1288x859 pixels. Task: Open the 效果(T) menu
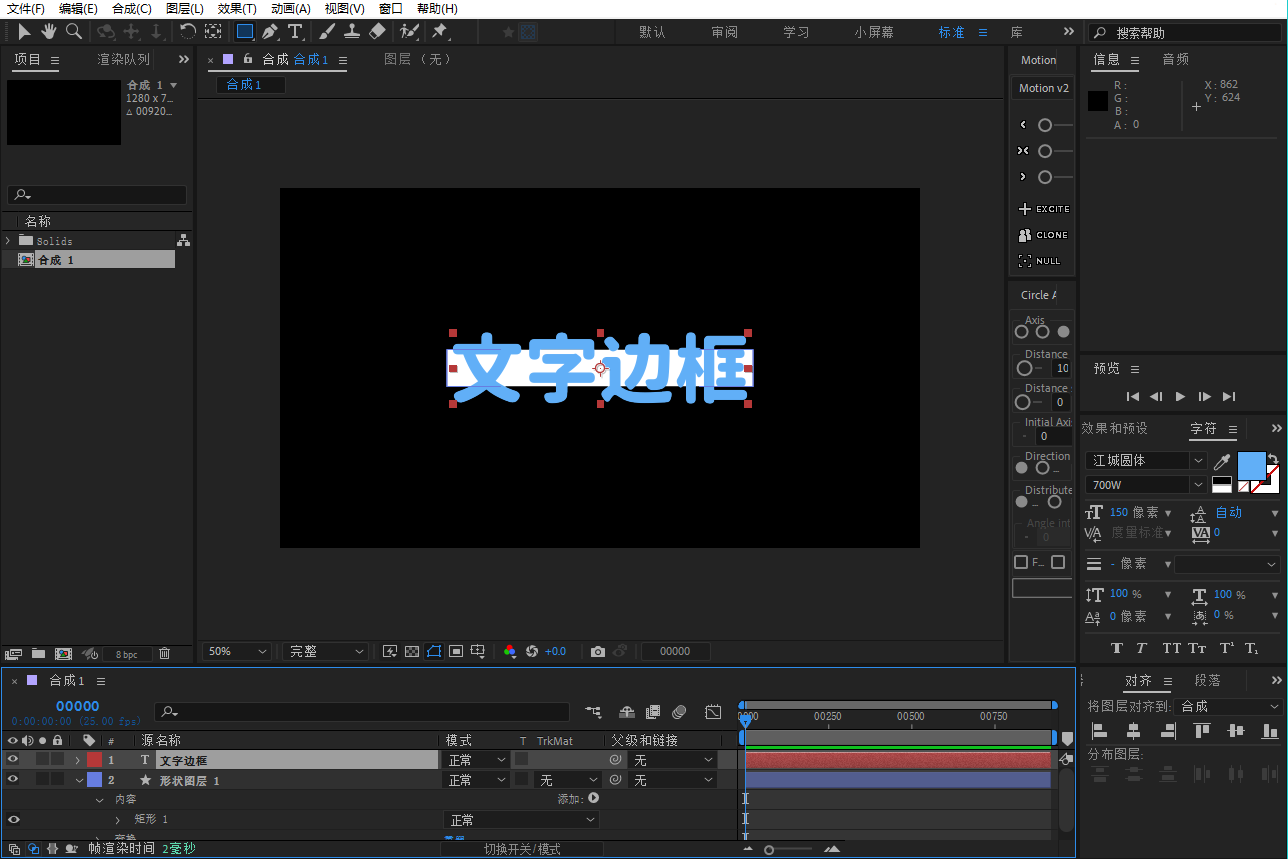[x=237, y=9]
